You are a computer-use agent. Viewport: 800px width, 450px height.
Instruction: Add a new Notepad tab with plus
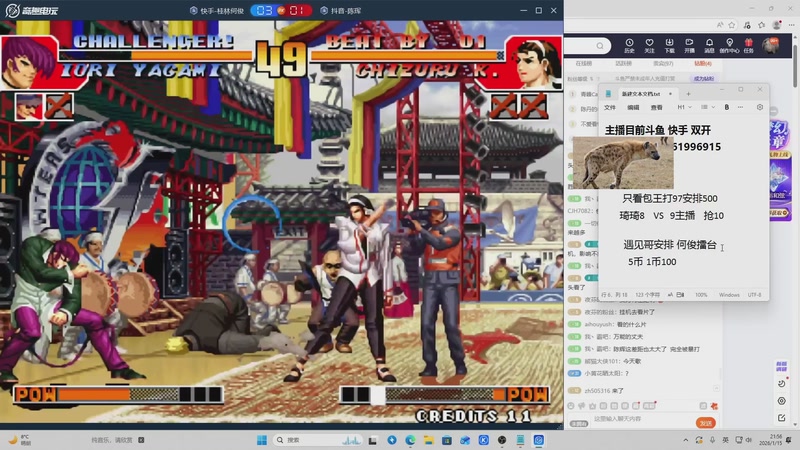coord(688,94)
